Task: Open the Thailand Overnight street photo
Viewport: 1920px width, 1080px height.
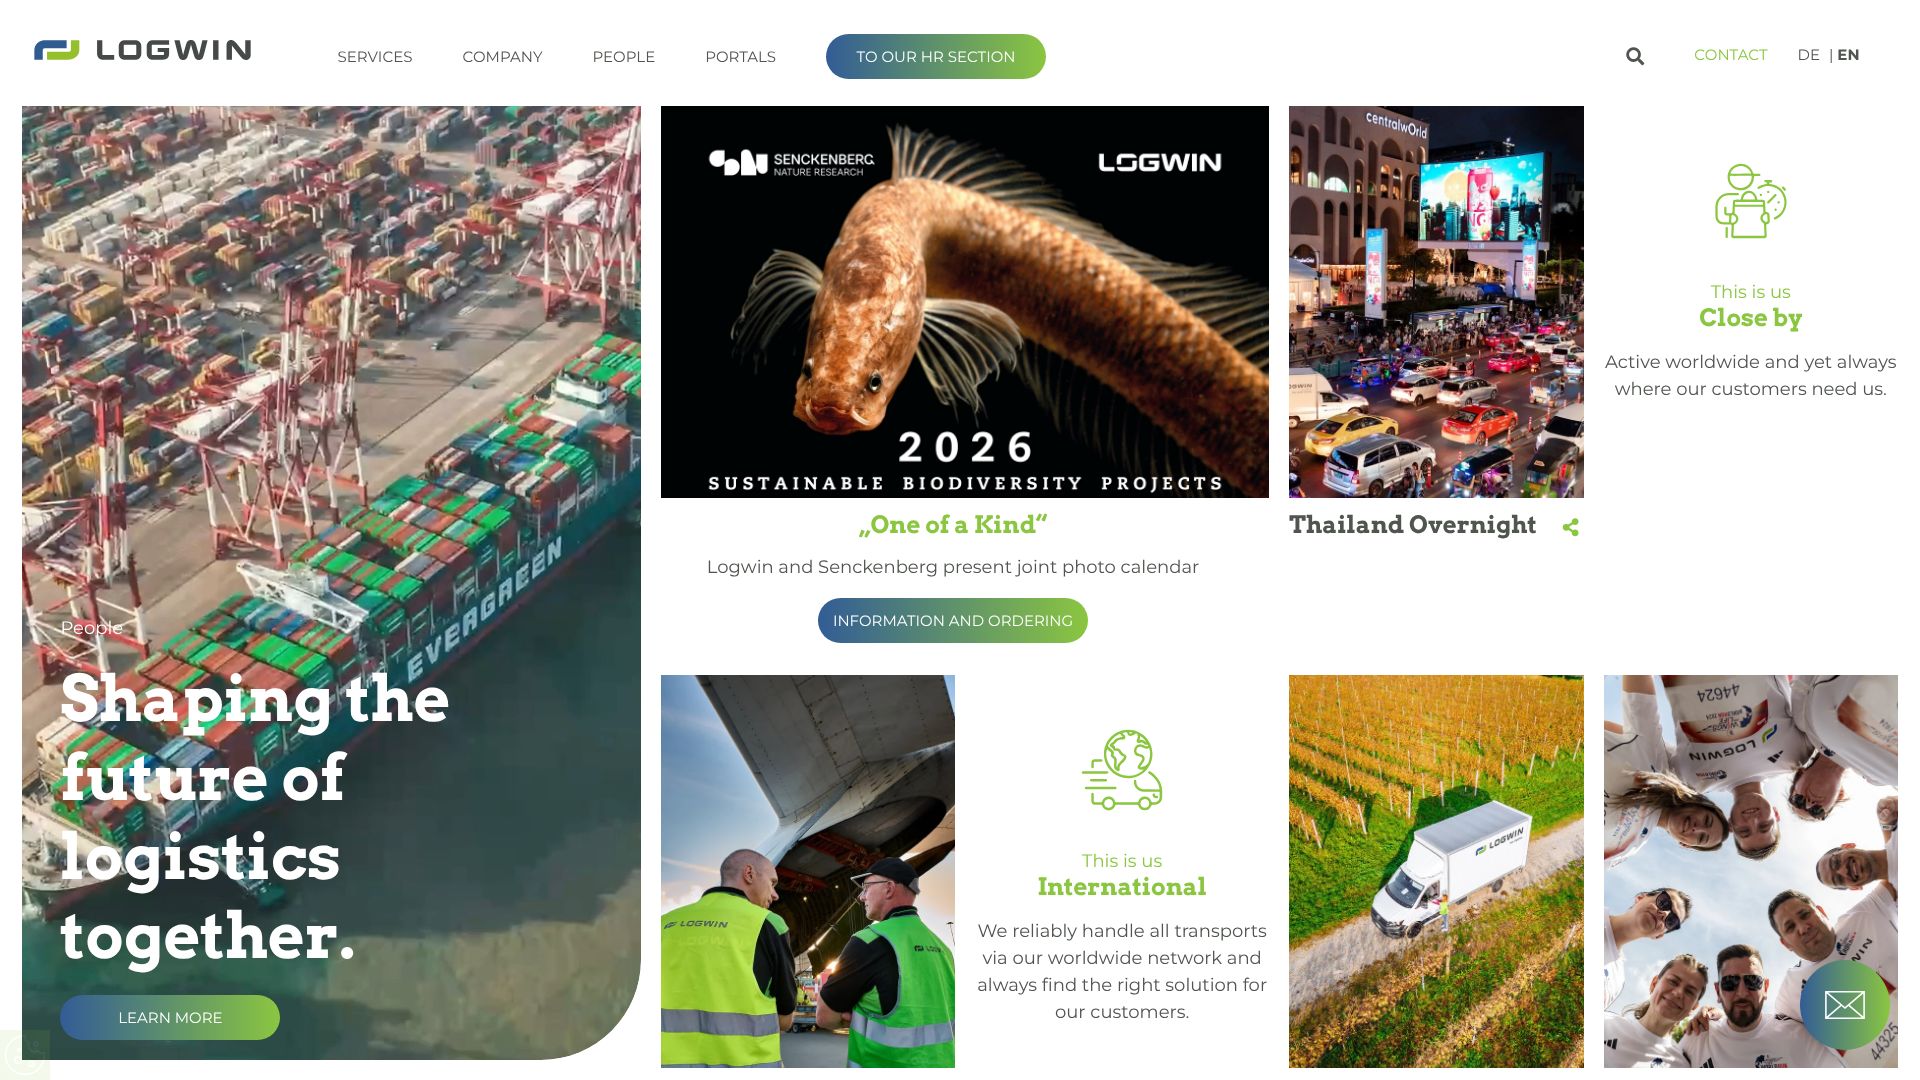Action: [x=1436, y=302]
